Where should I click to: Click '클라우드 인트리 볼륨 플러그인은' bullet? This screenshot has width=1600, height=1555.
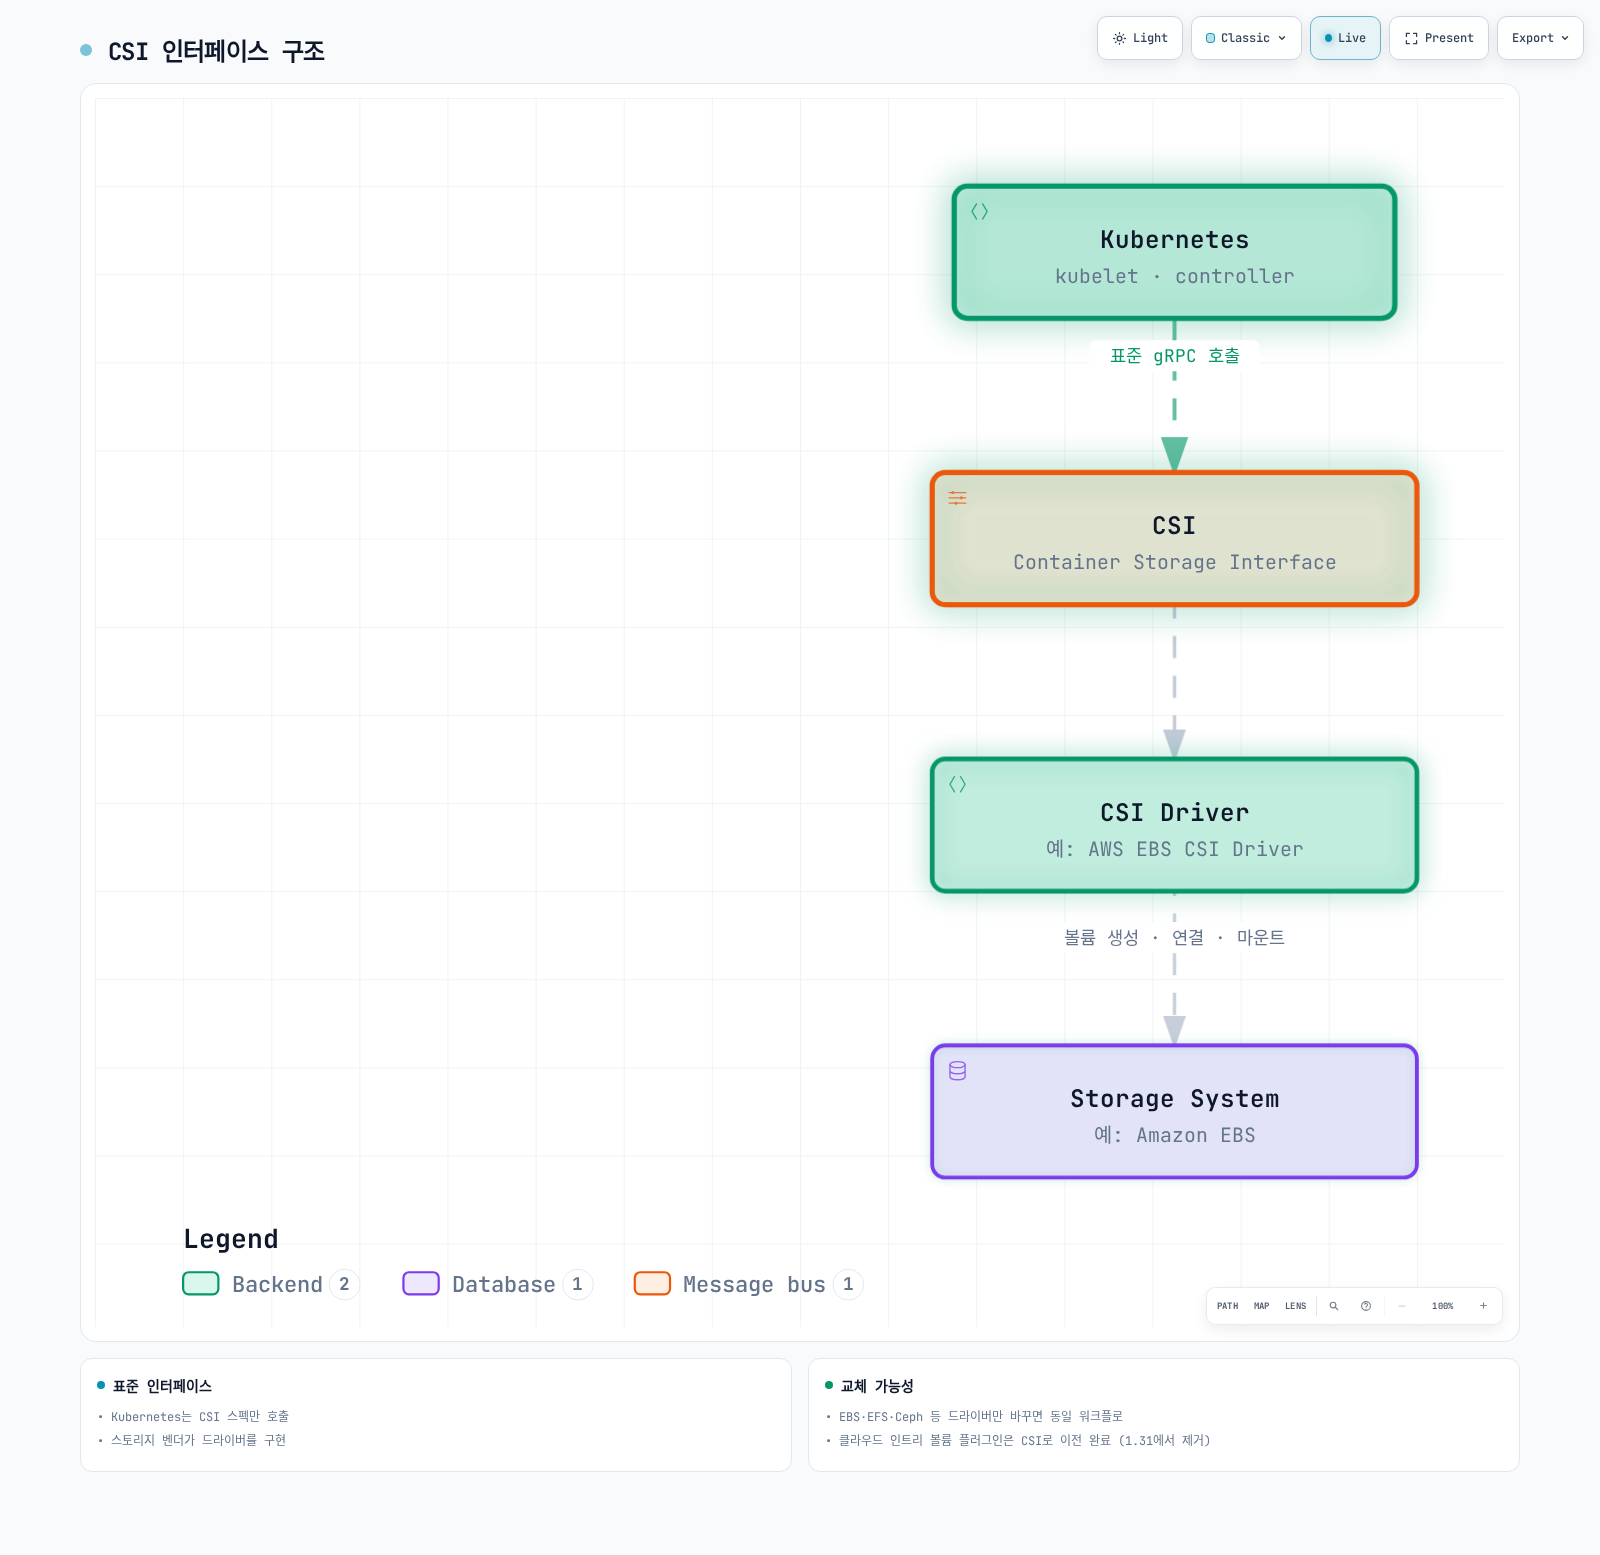pyautogui.click(x=1024, y=1440)
